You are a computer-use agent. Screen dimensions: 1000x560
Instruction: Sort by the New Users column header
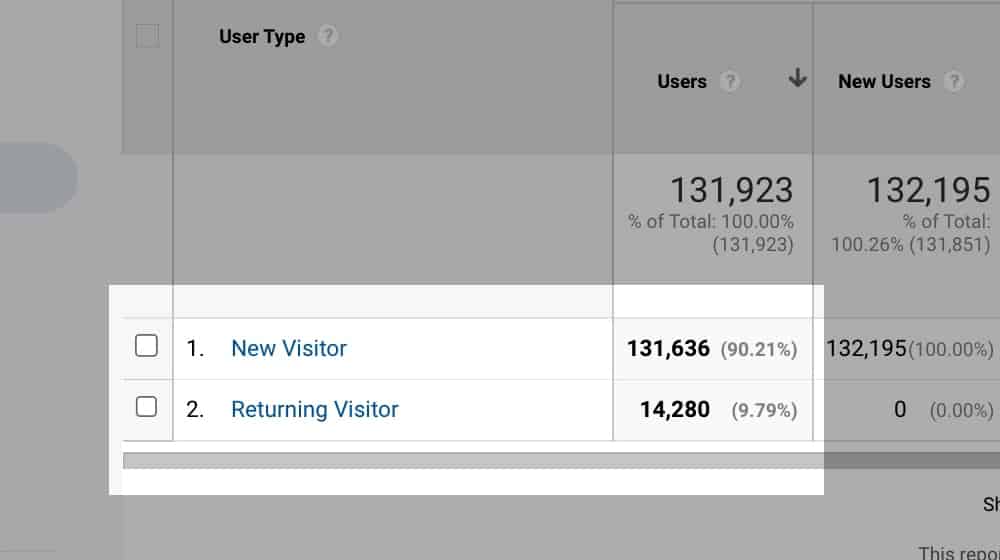pos(884,82)
